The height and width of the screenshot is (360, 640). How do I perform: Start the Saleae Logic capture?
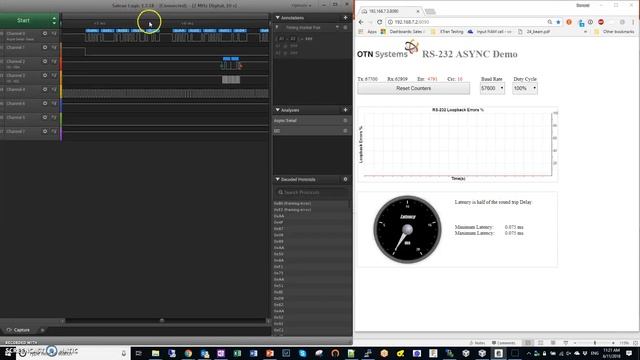tap(23, 20)
